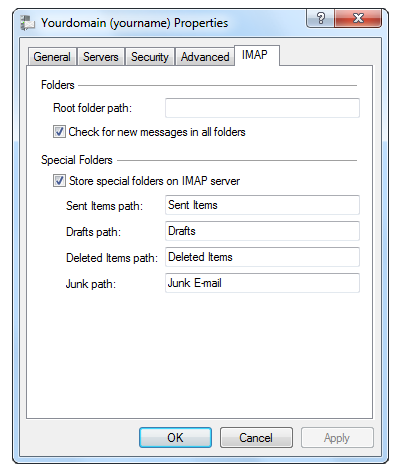398x472 pixels.
Task: Edit the Drafts path field
Action: point(262,231)
